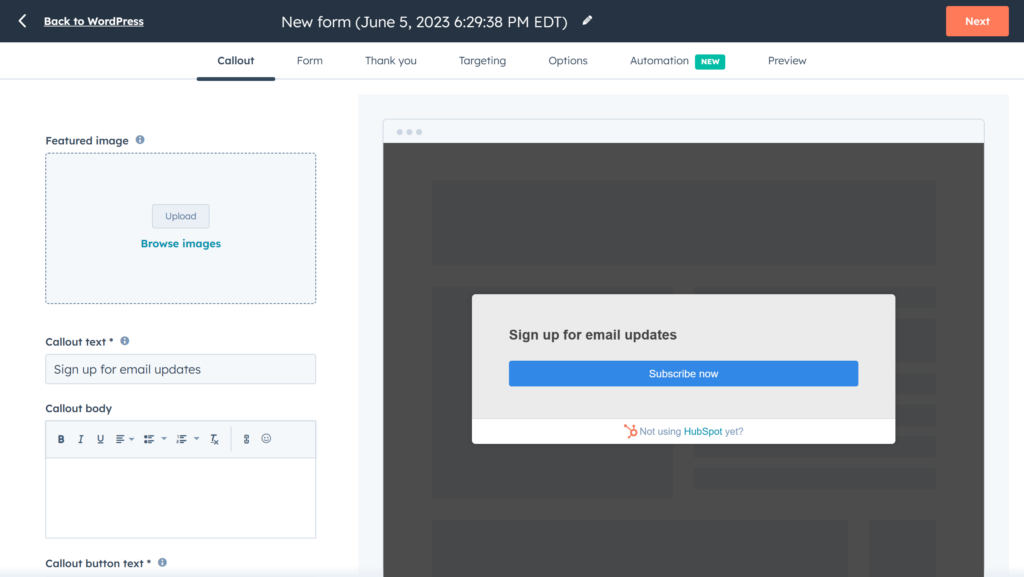Open the emoji picker

[x=266, y=439]
